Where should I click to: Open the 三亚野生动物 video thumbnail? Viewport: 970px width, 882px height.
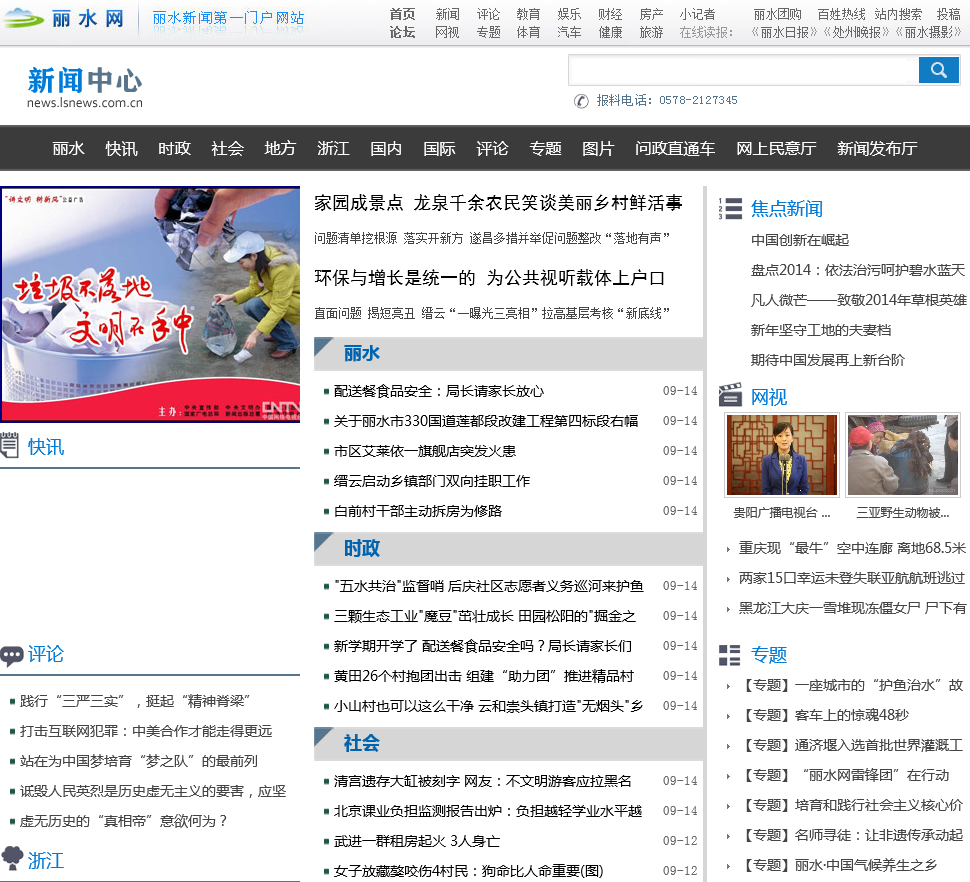[x=903, y=455]
